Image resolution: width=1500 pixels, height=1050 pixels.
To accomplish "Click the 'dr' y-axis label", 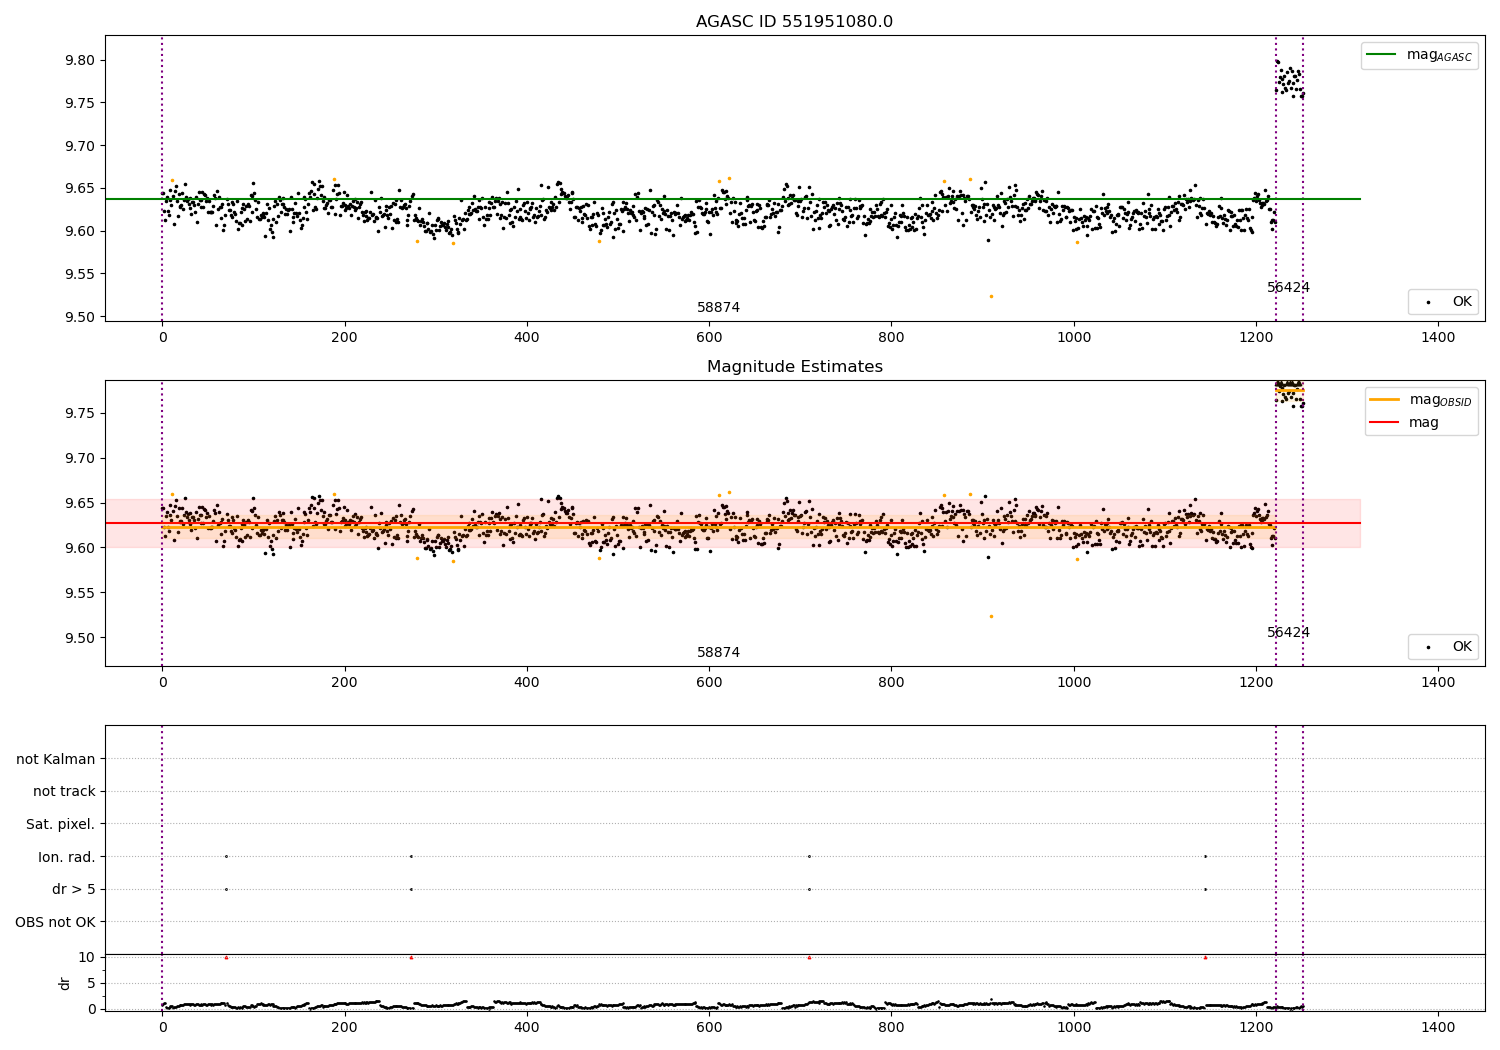I will [65, 983].
